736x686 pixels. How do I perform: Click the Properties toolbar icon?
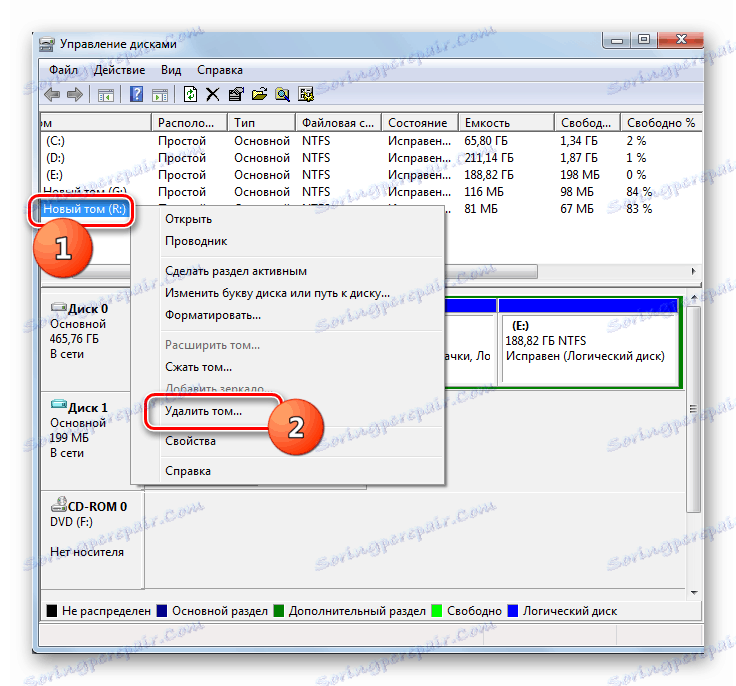coord(236,94)
